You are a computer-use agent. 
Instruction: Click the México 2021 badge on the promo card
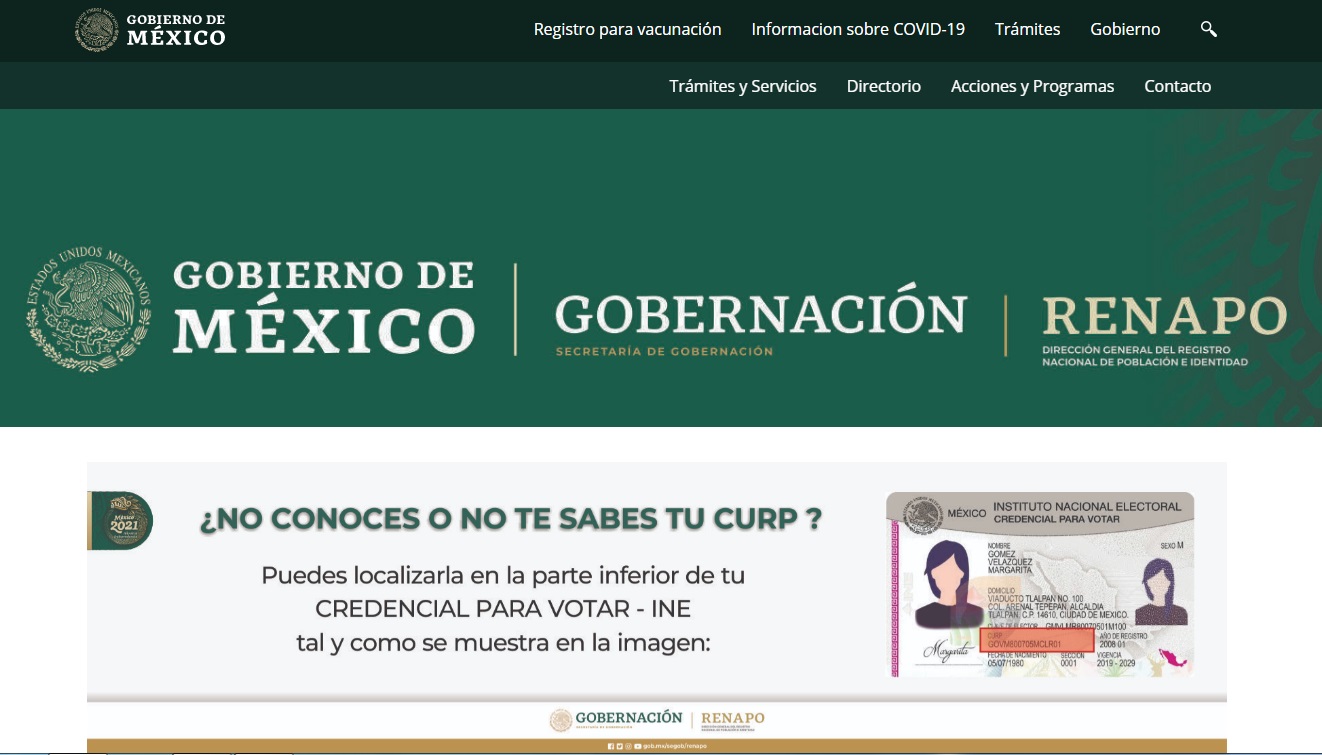pyautogui.click(x=122, y=521)
